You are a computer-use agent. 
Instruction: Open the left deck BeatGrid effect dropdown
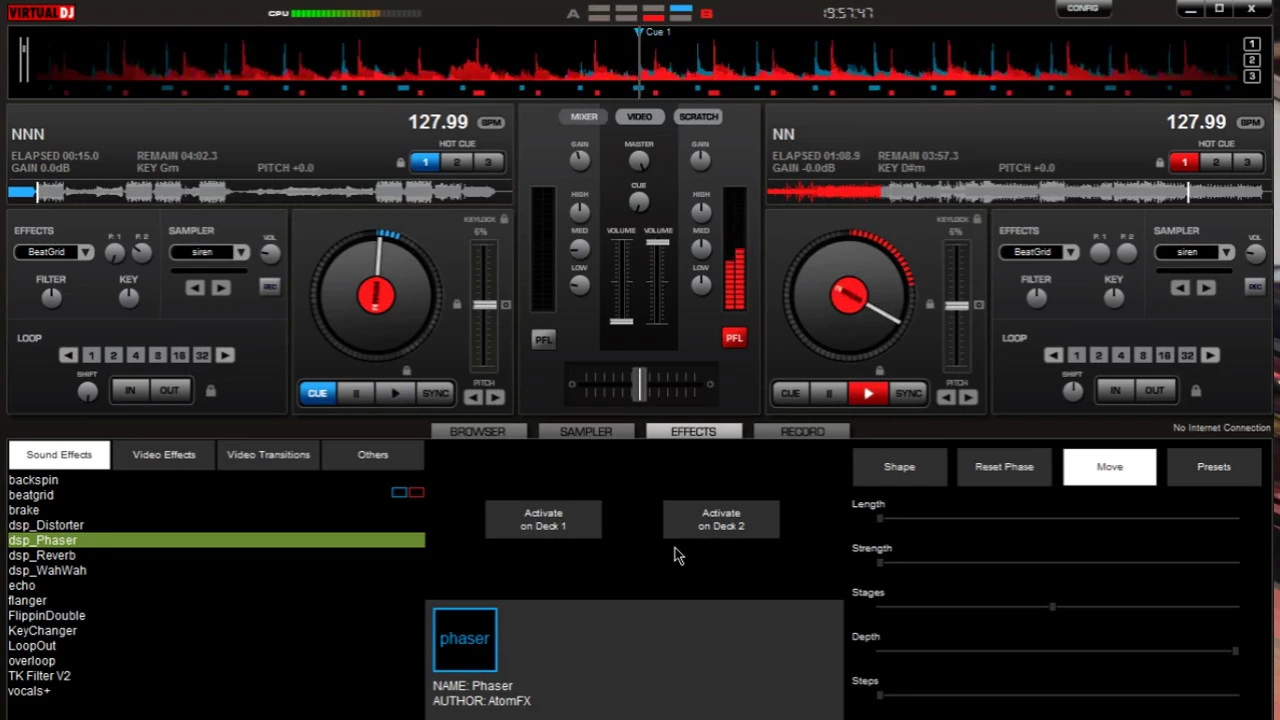tap(86, 252)
